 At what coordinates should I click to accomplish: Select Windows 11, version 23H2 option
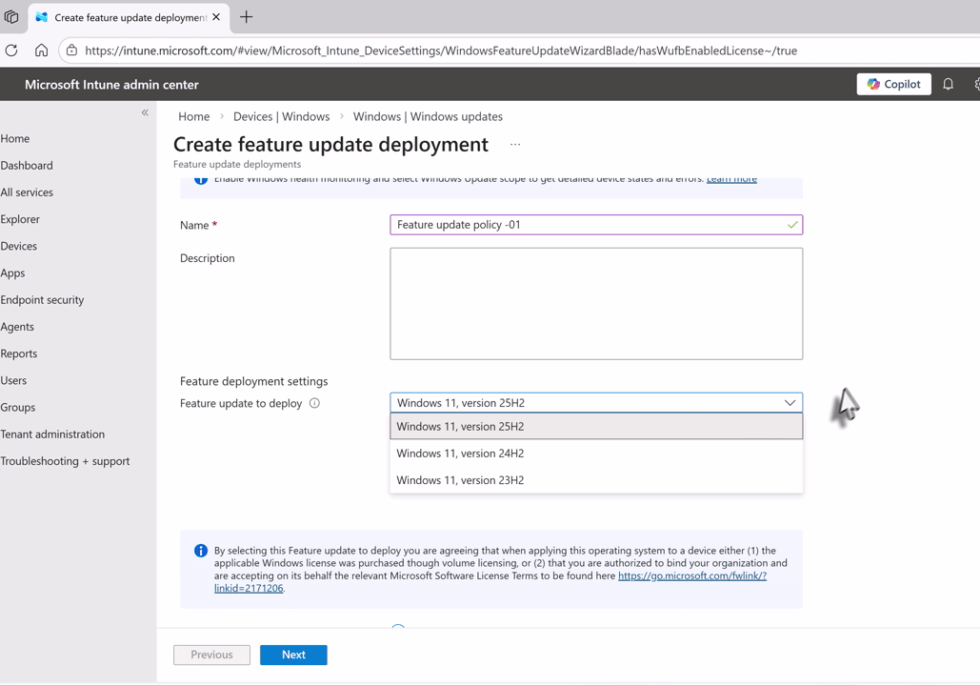pyautogui.click(x=596, y=480)
